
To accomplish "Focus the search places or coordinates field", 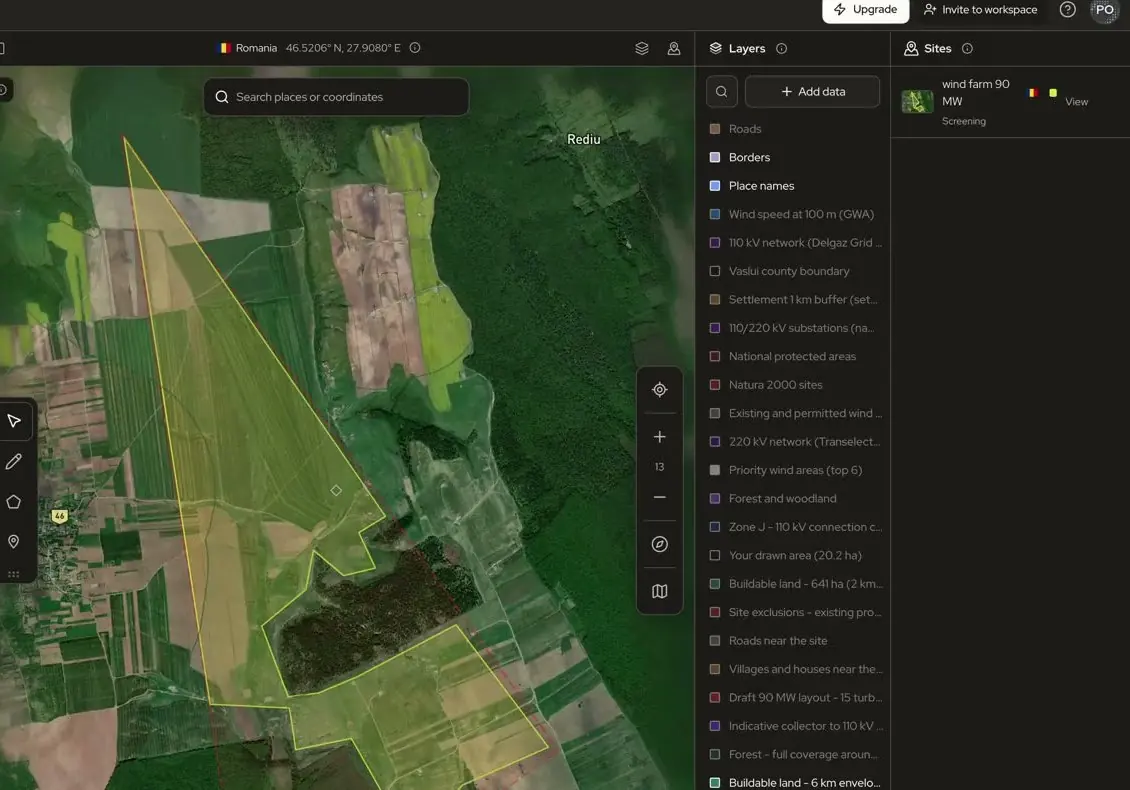I will (337, 97).
